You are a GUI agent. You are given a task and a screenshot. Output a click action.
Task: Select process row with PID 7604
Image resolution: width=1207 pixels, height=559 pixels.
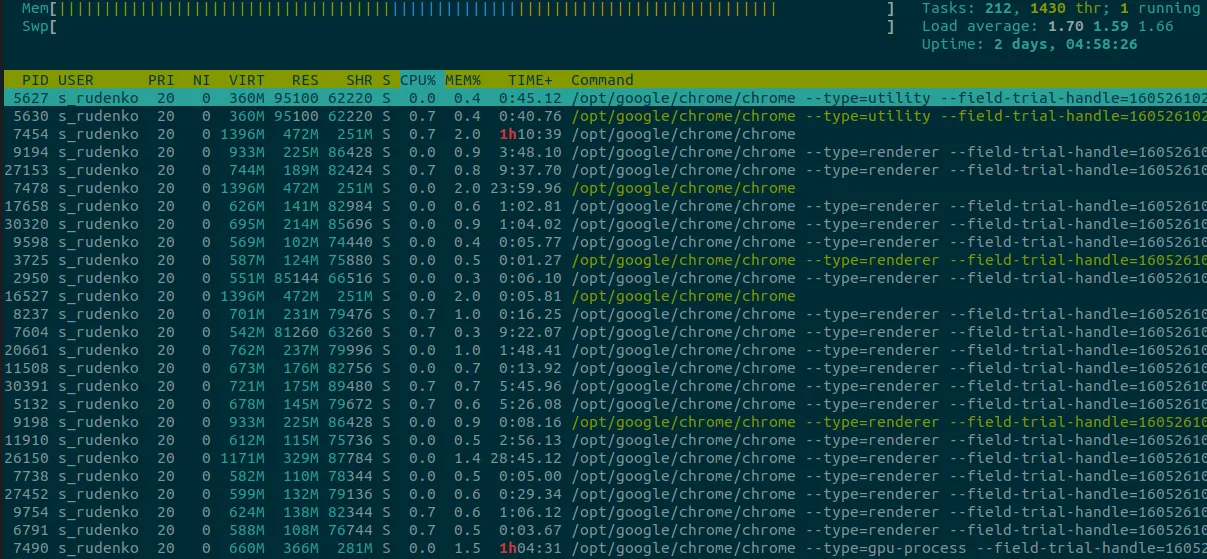coord(603,332)
